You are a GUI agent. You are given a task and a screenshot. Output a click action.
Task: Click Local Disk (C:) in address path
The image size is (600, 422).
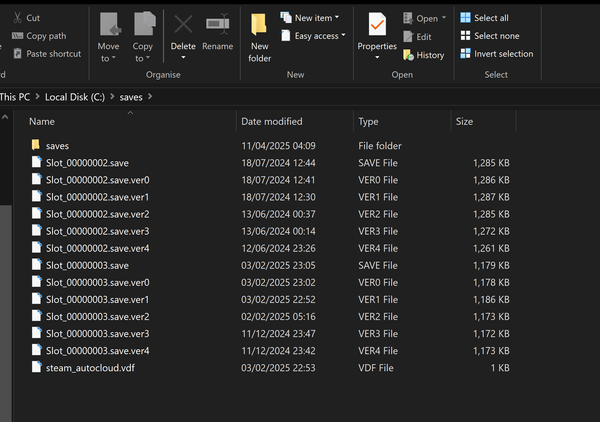(x=75, y=97)
